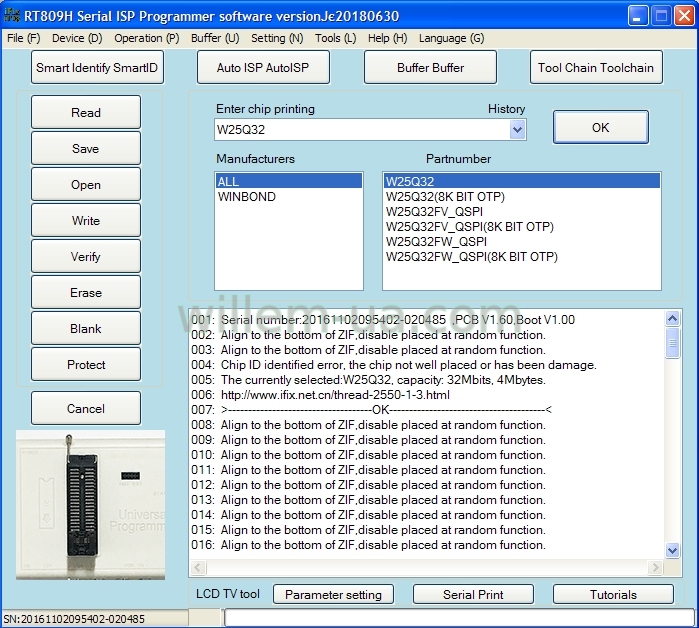
Task: Click log scrollbar up arrow
Action: [672, 318]
